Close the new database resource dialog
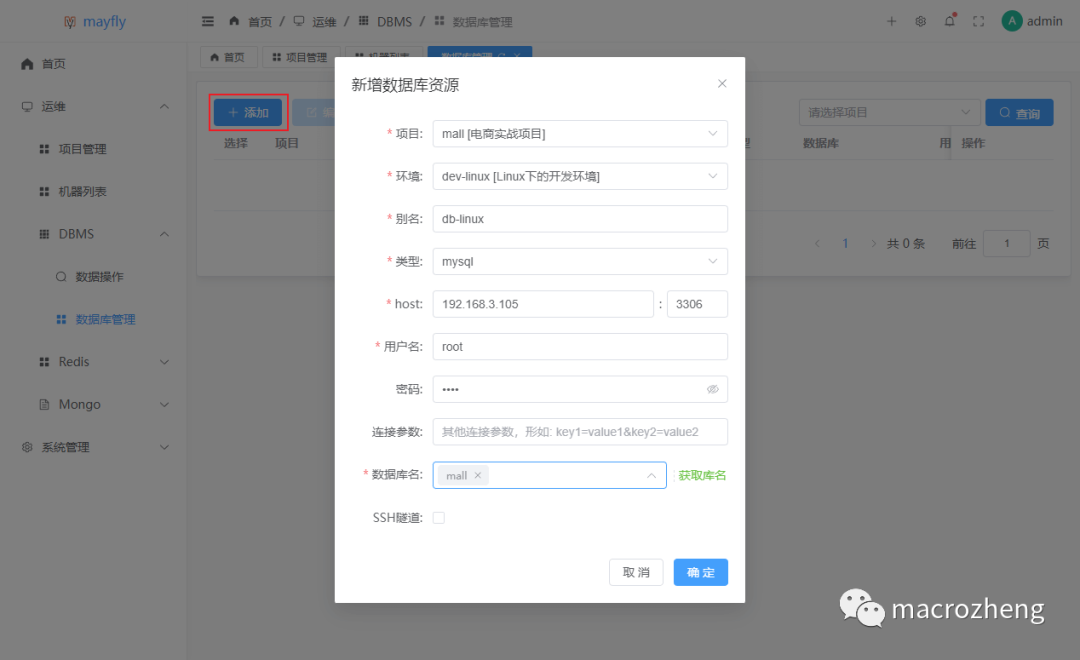 click(722, 84)
